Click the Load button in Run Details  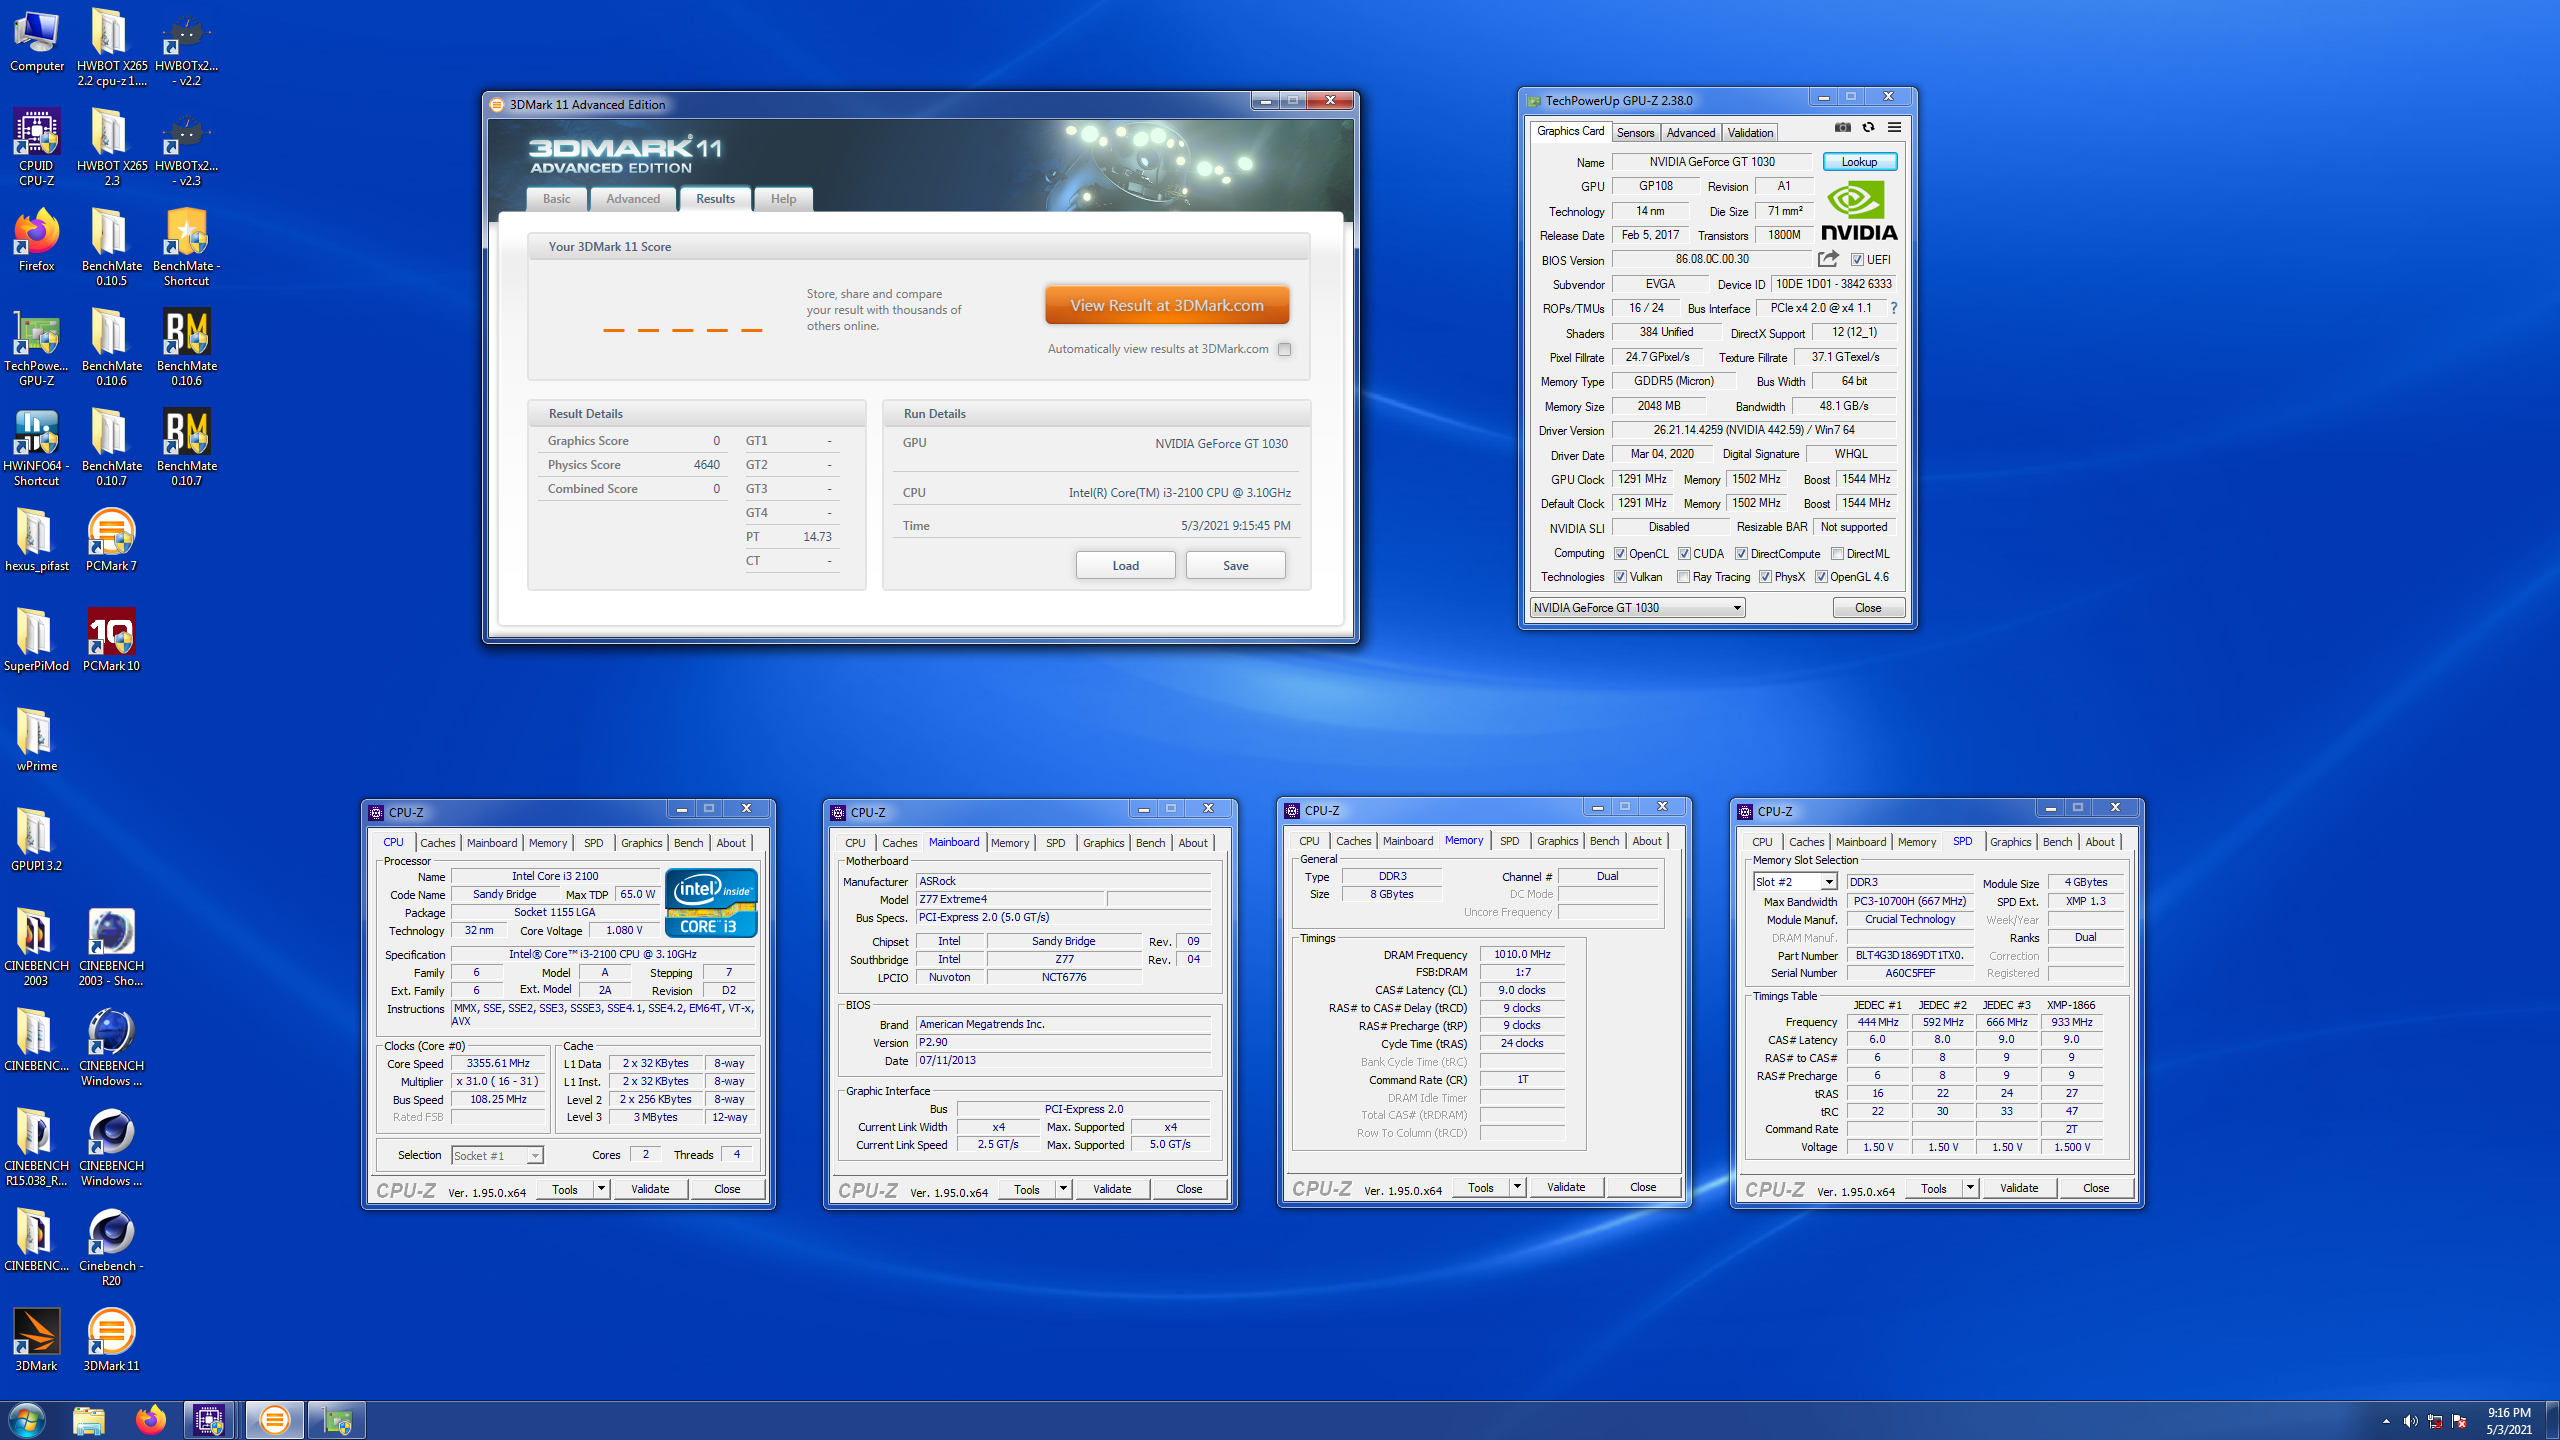(x=1125, y=566)
